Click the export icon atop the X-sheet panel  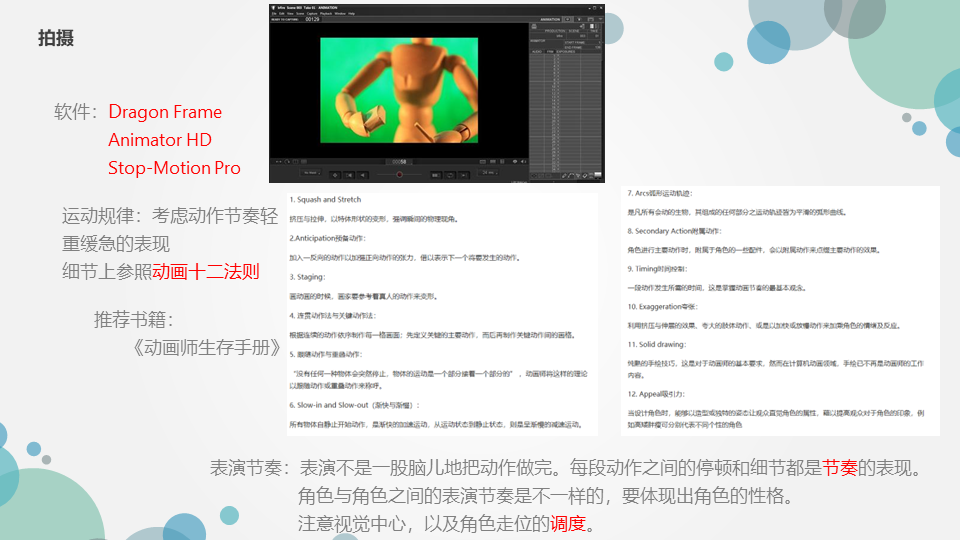click(x=582, y=26)
